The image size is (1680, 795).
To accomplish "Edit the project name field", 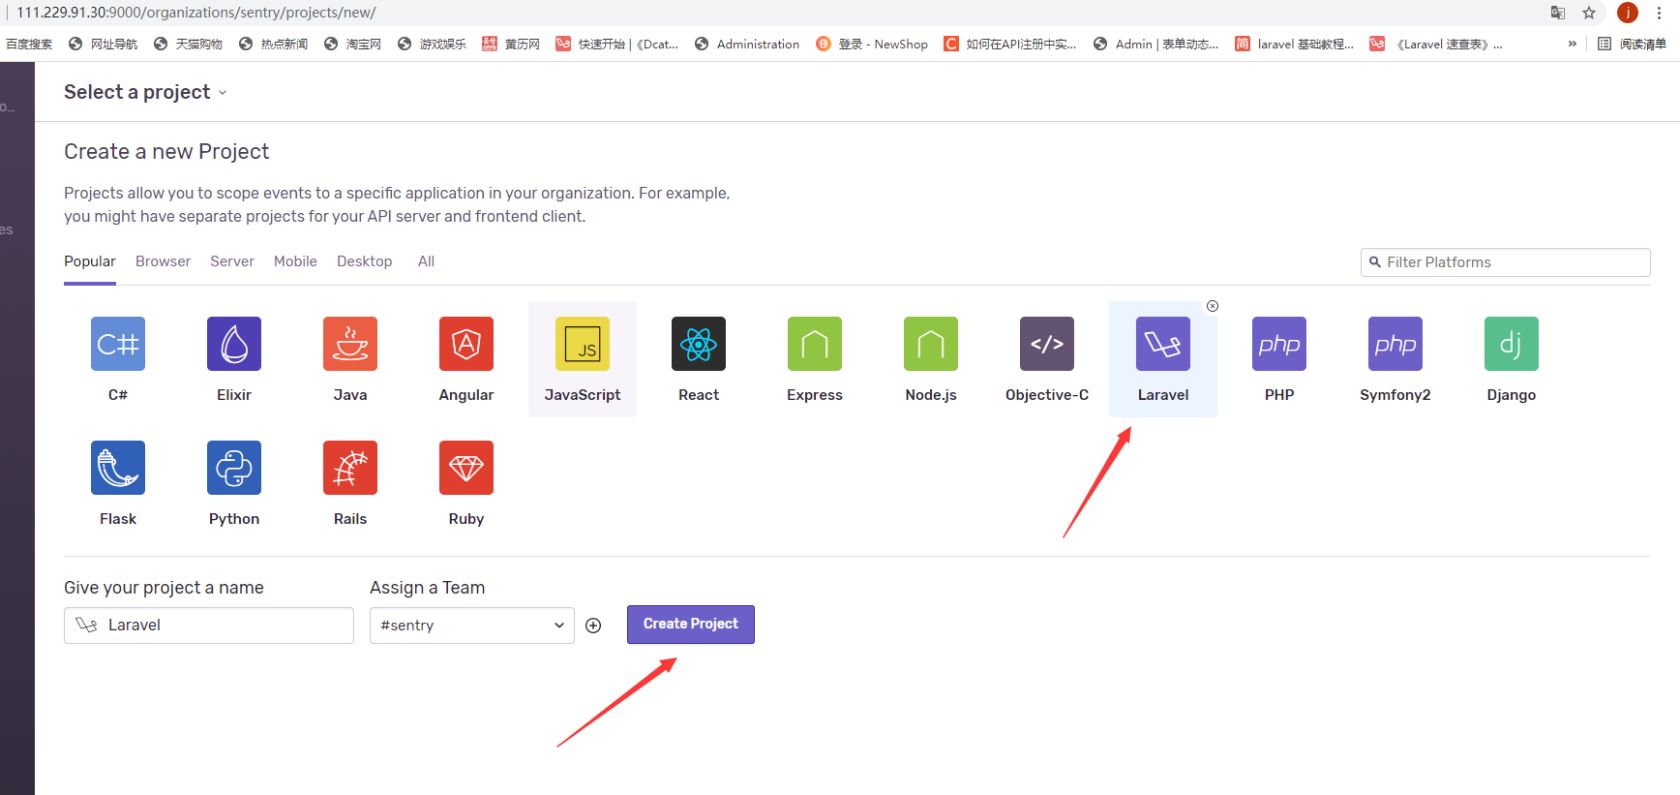I will [209, 626].
